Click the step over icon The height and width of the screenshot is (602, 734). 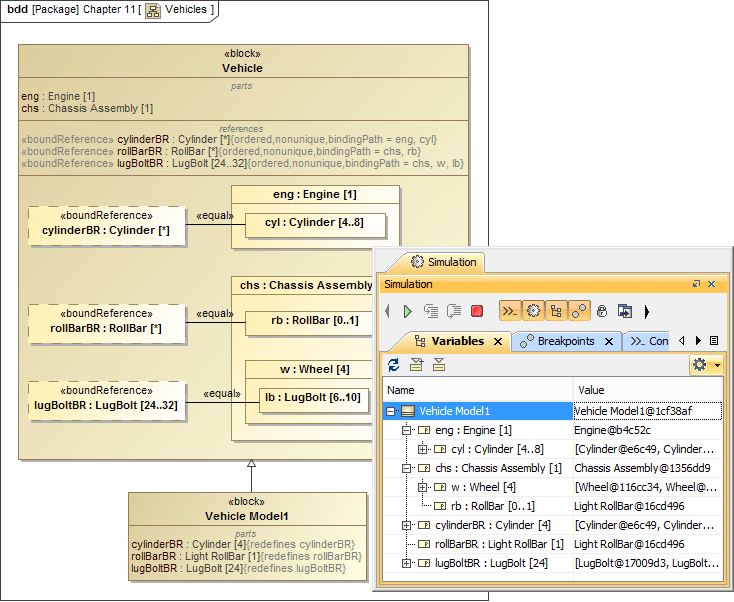click(x=454, y=312)
